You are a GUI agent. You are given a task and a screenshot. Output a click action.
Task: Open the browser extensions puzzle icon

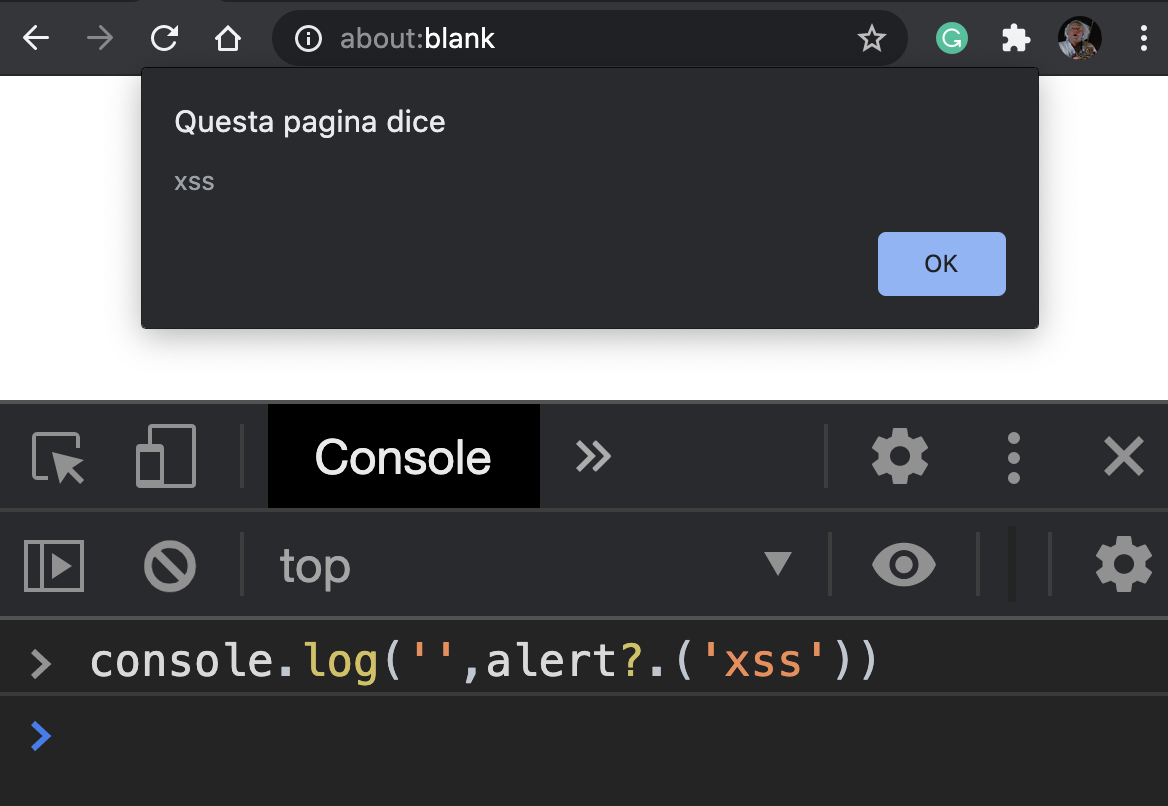[x=1015, y=38]
